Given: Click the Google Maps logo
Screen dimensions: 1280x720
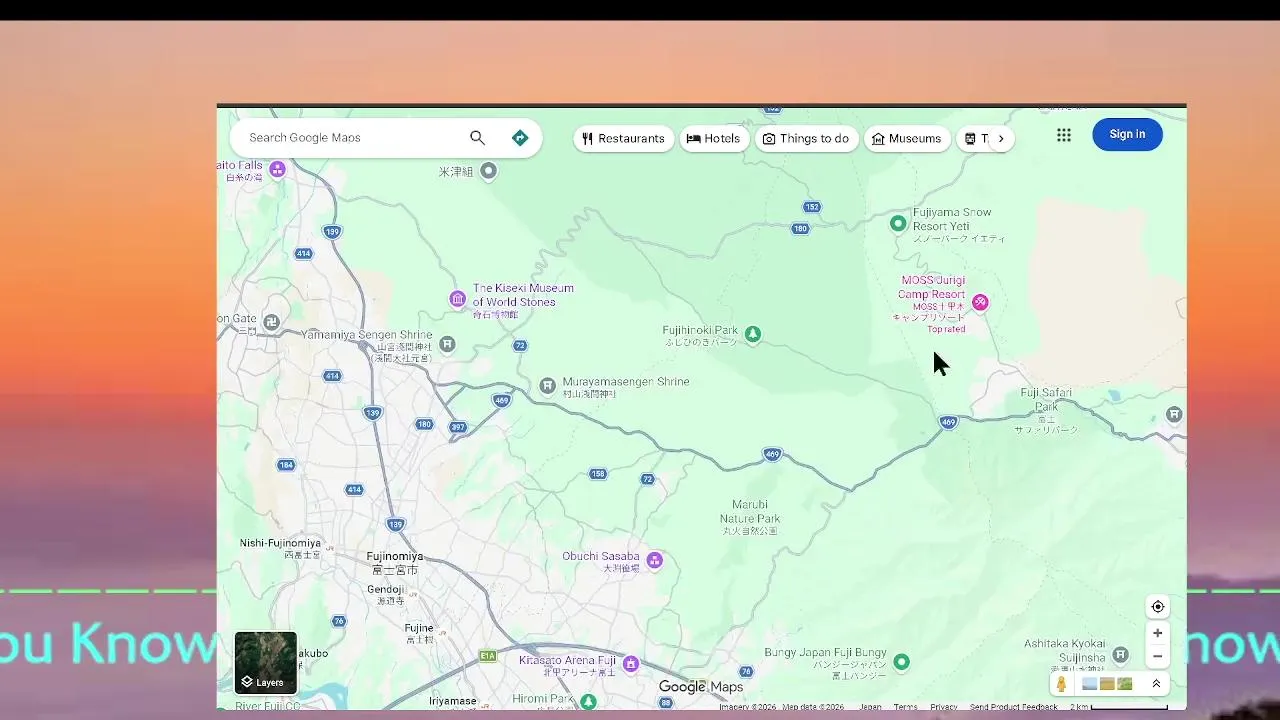Looking at the screenshot, I should pos(700,687).
